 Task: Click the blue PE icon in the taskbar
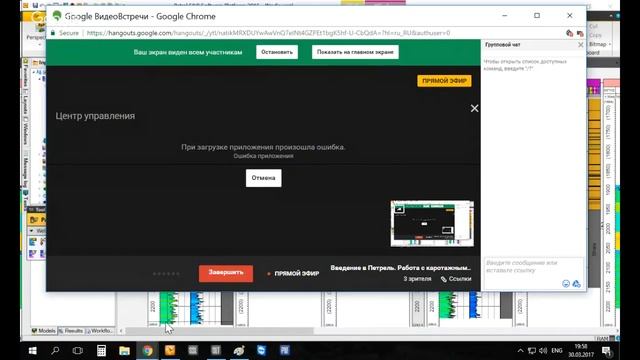284,351
